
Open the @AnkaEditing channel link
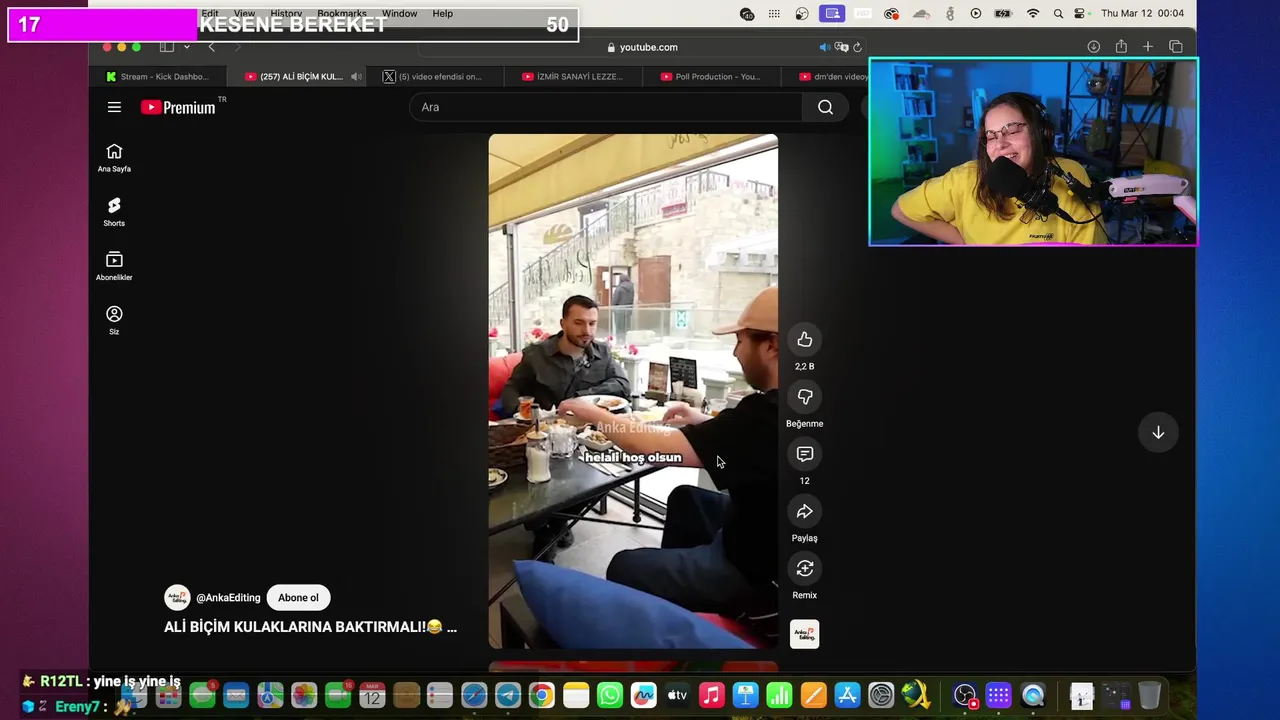click(228, 598)
